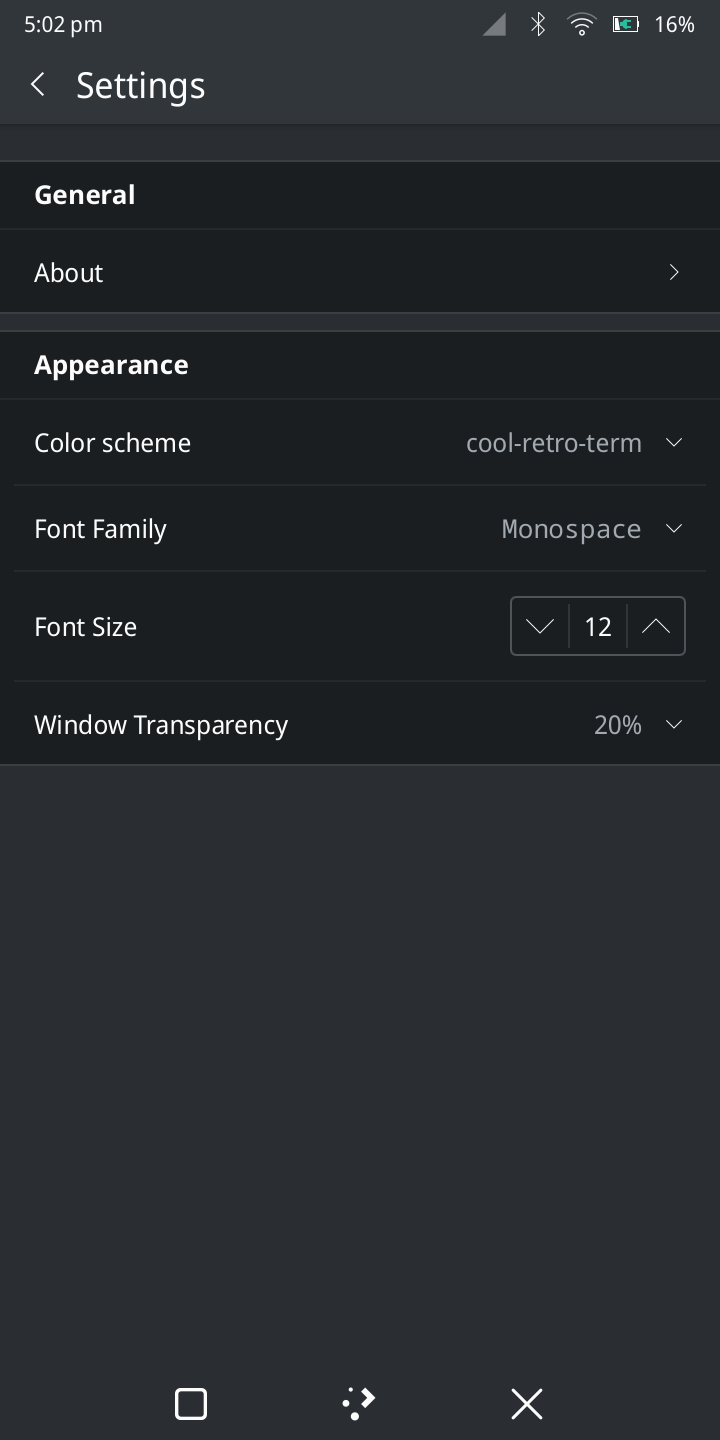Go back using the Settings back arrow
This screenshot has height=1440, width=720.
[x=38, y=85]
